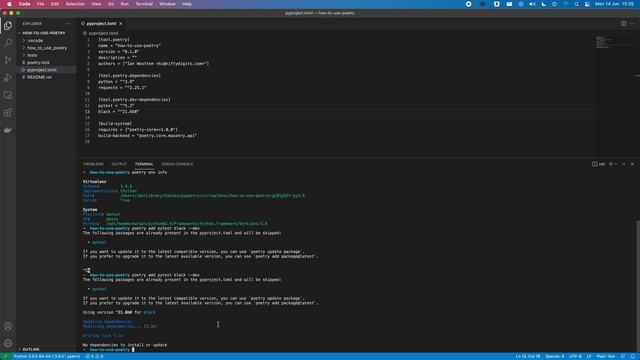Open the Explorer view in activity bar
Screen dimensions: 640x360
pos(8,26)
